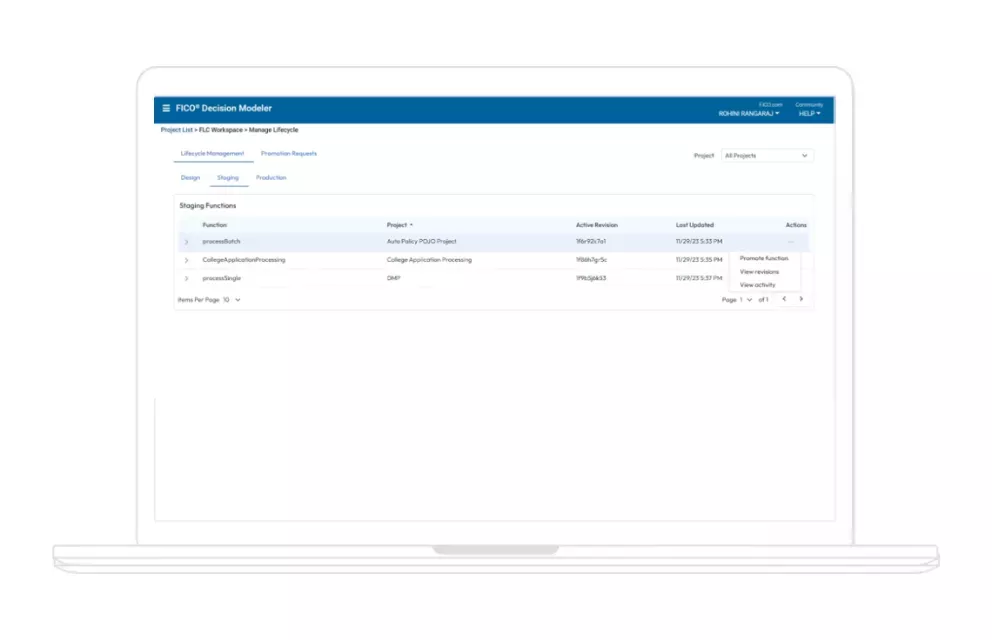The width and height of the screenshot is (992, 640).
Task: Open the Production lifecycle tab
Action: point(272,176)
